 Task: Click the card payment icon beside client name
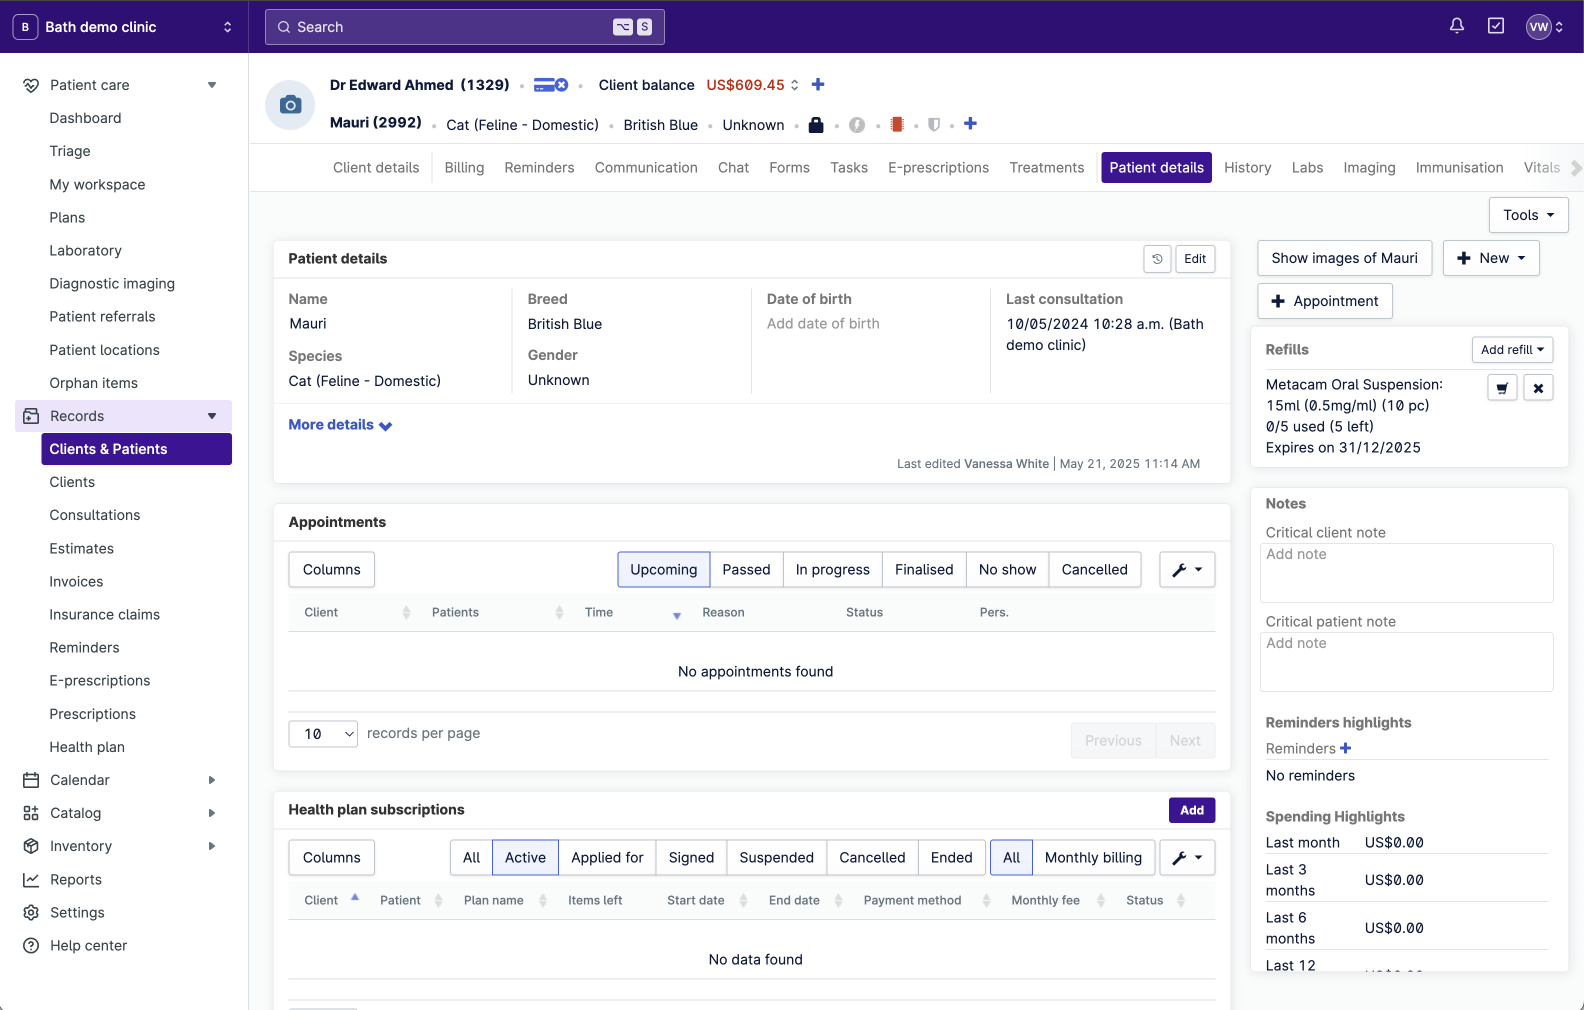point(550,85)
